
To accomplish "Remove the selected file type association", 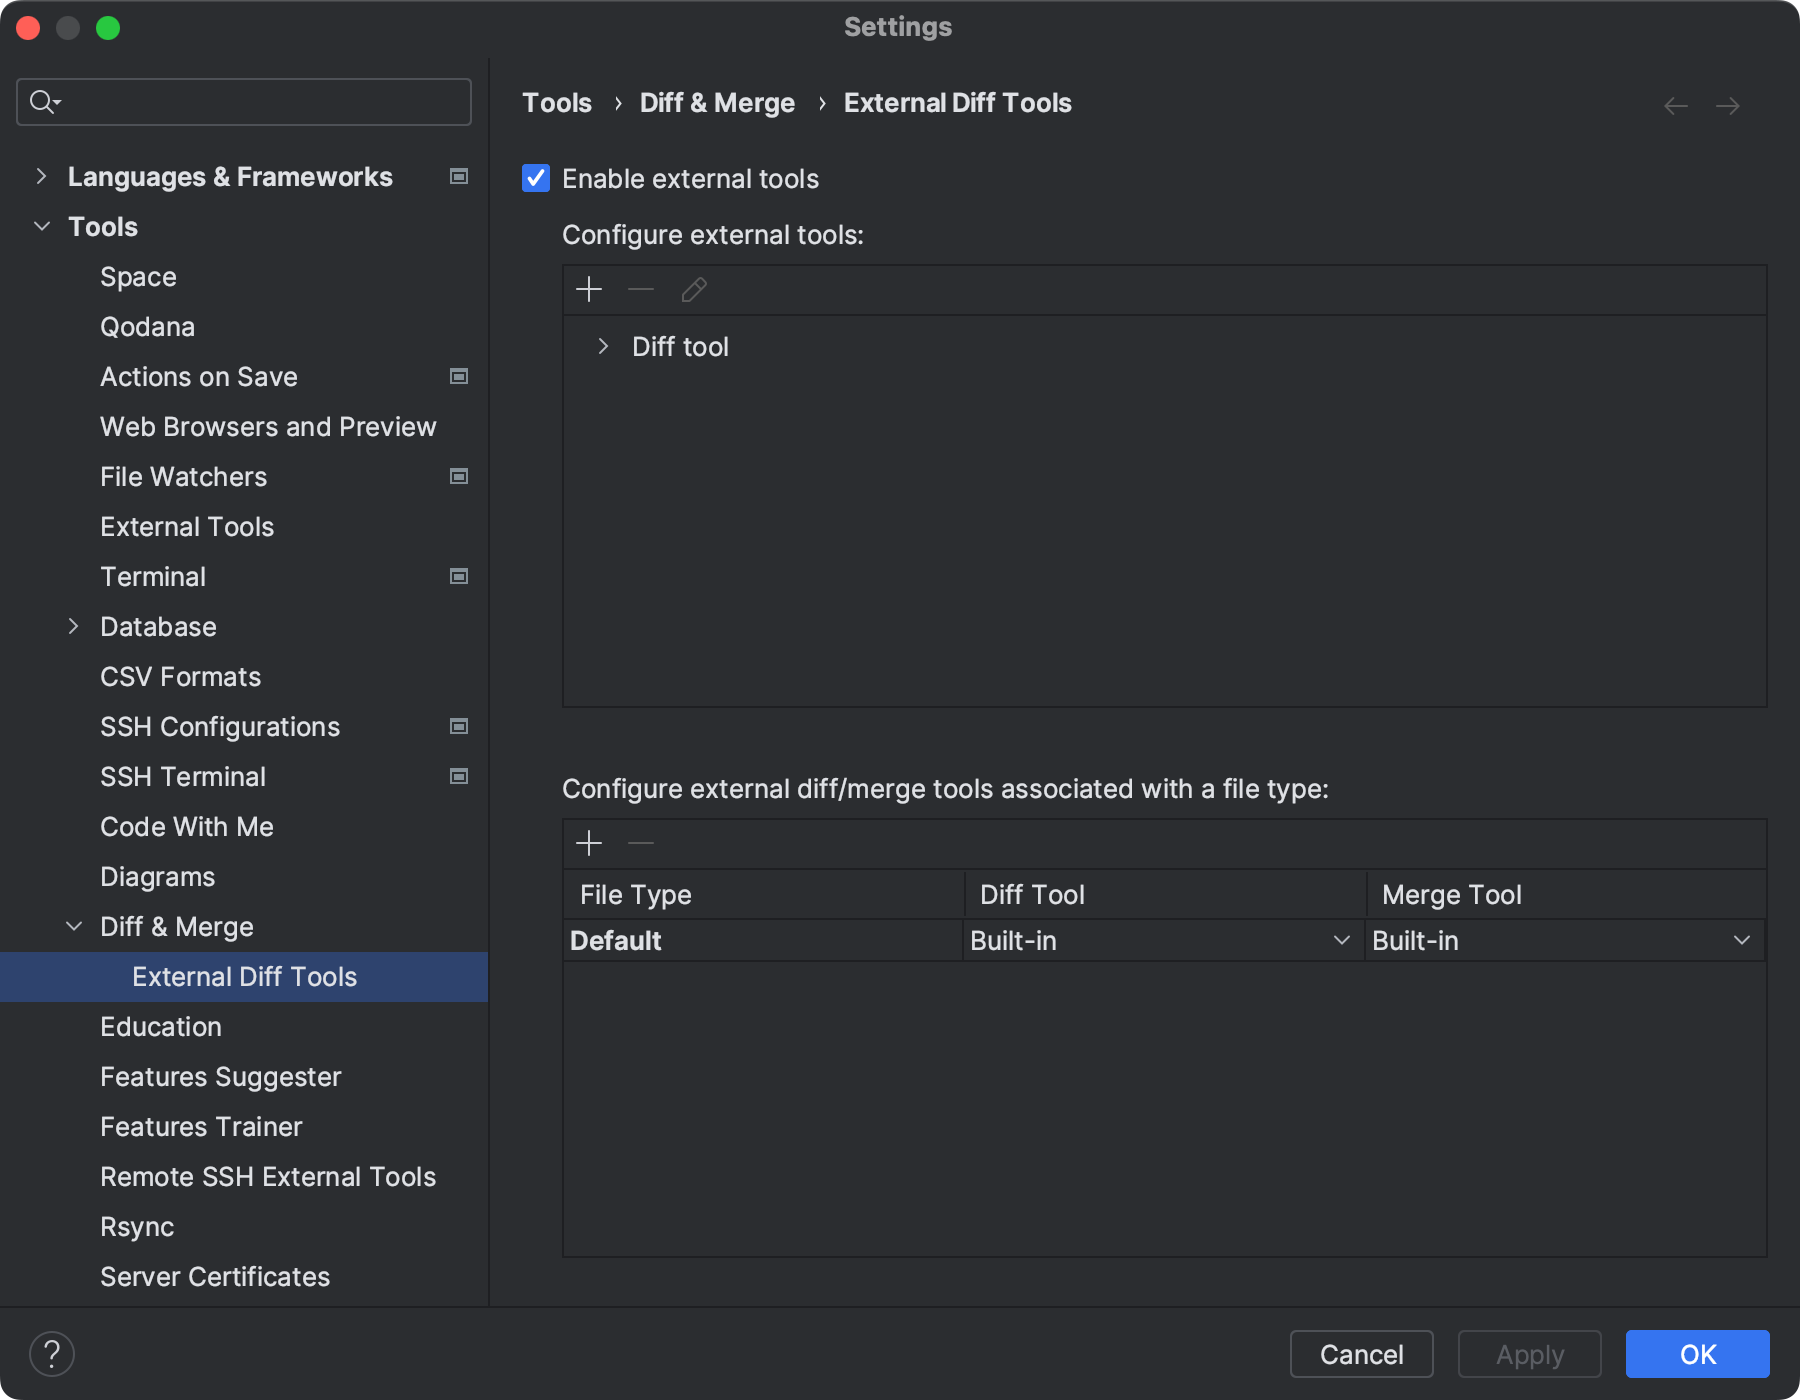I will 640,843.
